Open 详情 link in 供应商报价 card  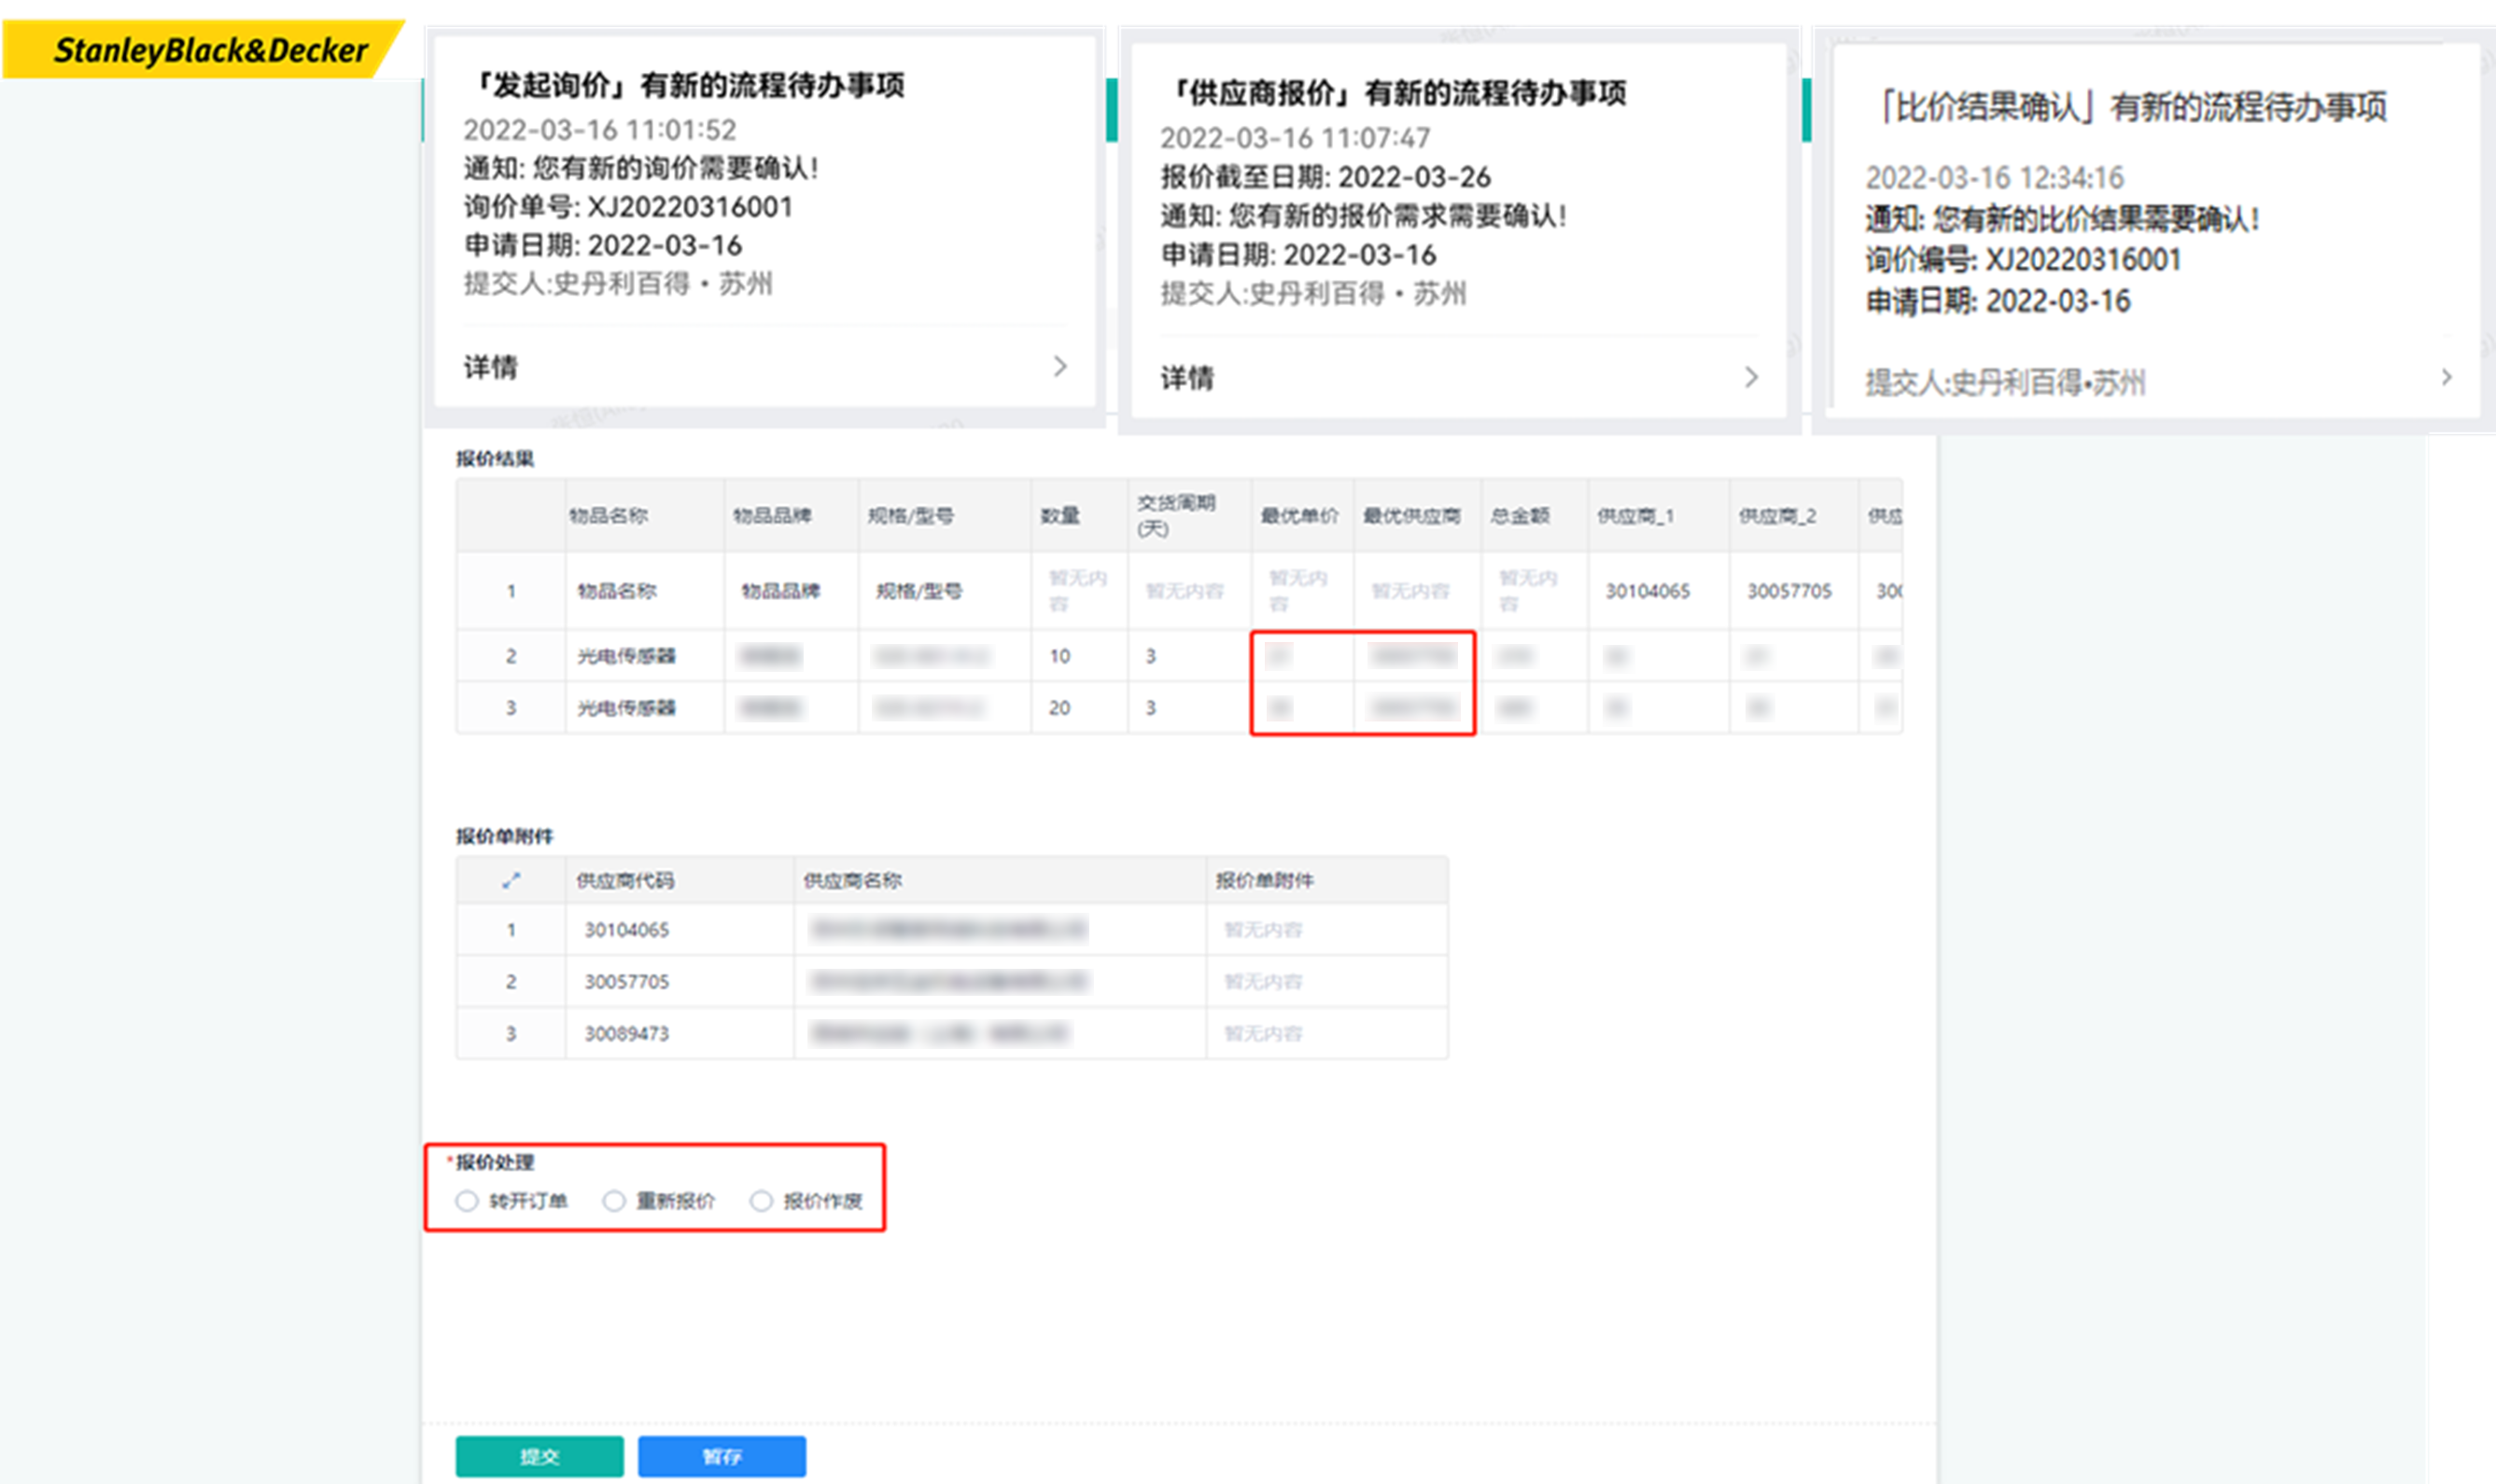[x=1187, y=378]
